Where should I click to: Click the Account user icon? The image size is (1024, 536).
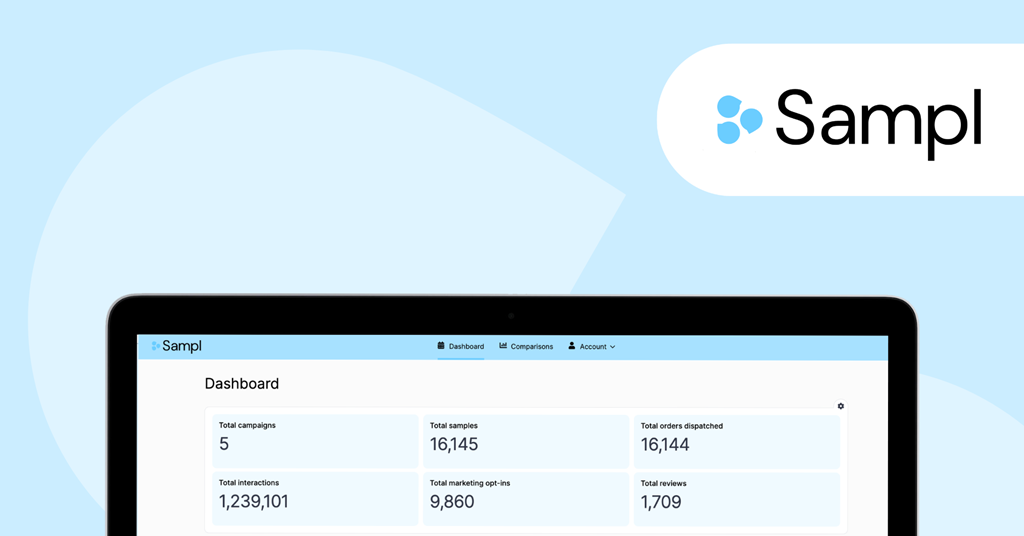(x=571, y=346)
